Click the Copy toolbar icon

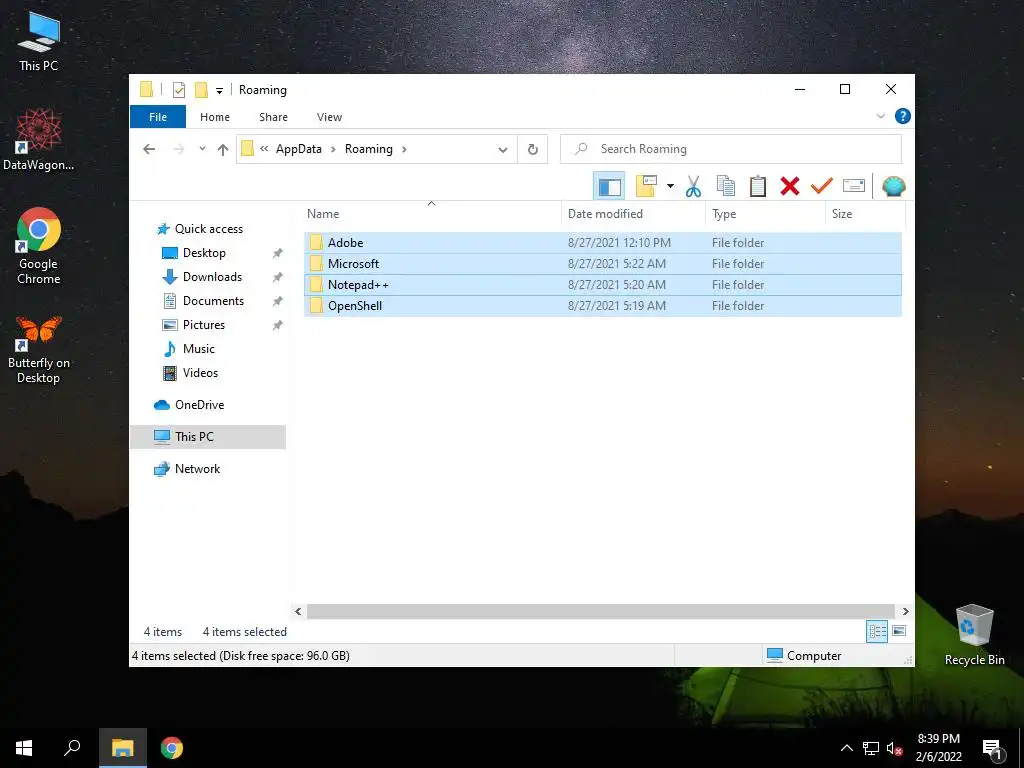click(x=726, y=187)
